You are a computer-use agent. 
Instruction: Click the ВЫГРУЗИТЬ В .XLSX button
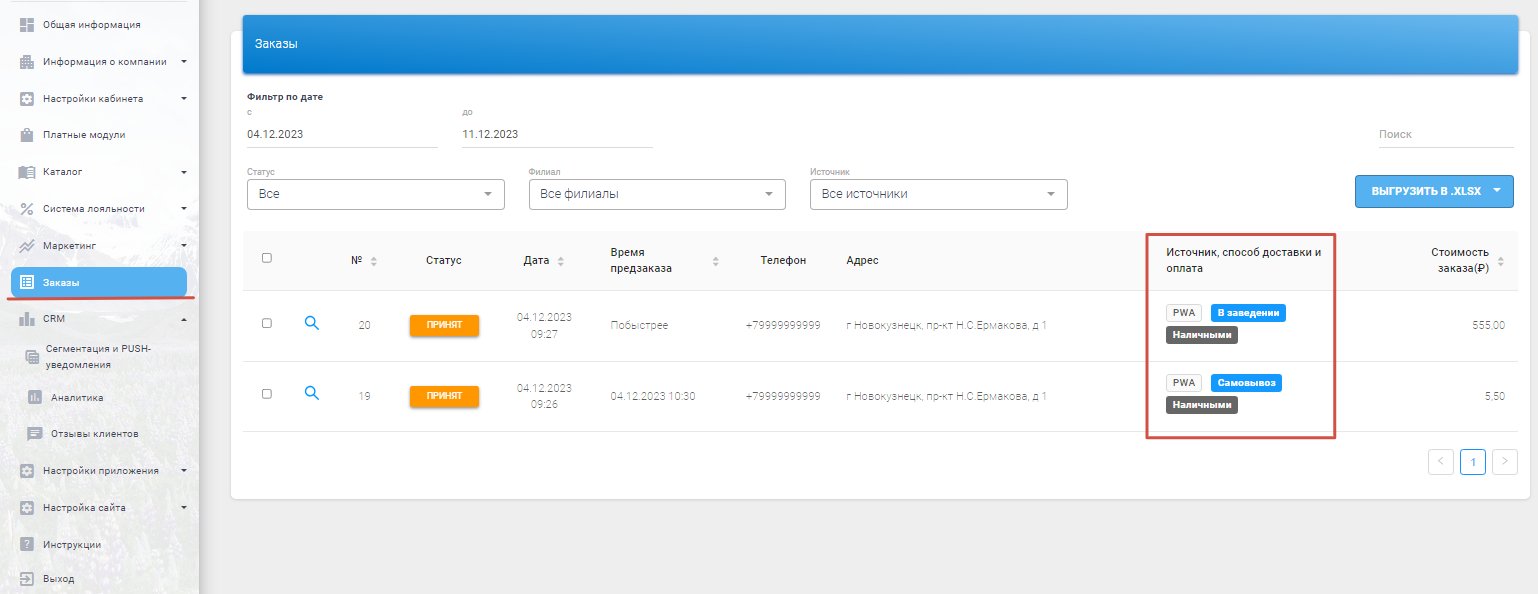[1422, 191]
